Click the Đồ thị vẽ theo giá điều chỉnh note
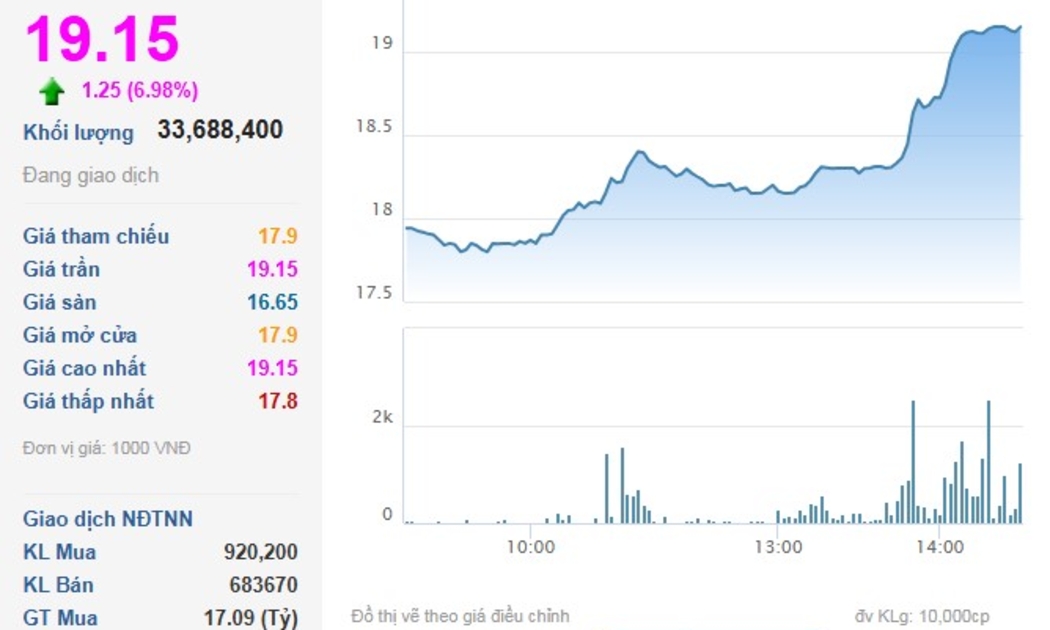This screenshot has height=630, width=1050. tap(460, 616)
